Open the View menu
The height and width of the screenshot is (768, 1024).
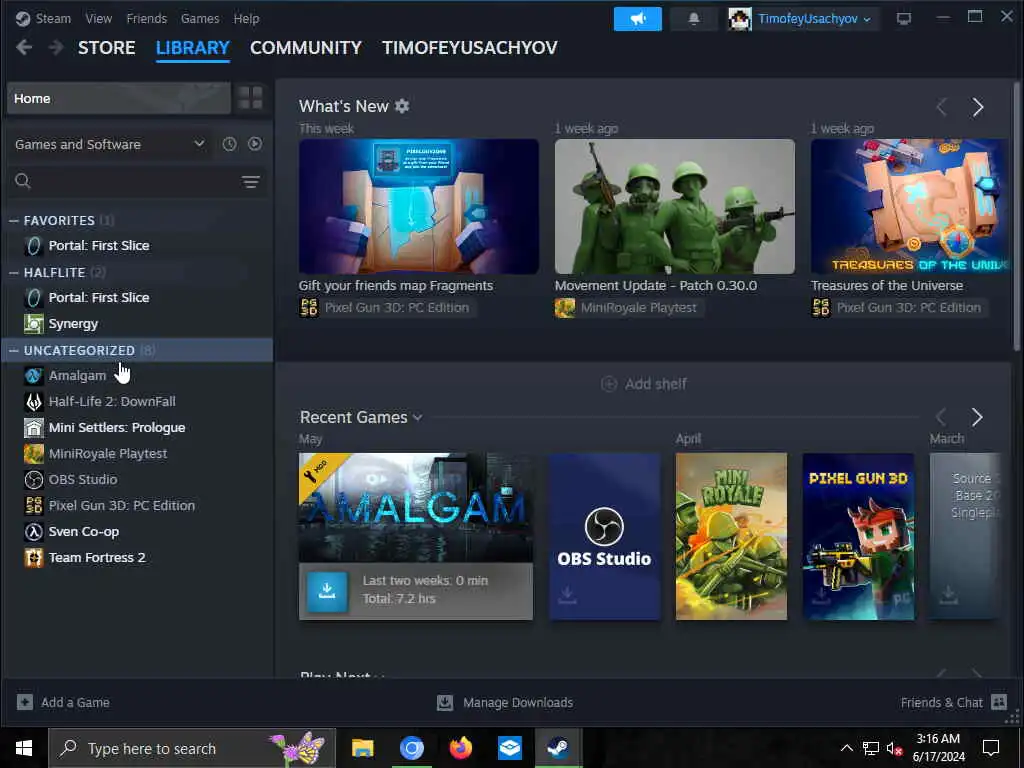point(99,18)
